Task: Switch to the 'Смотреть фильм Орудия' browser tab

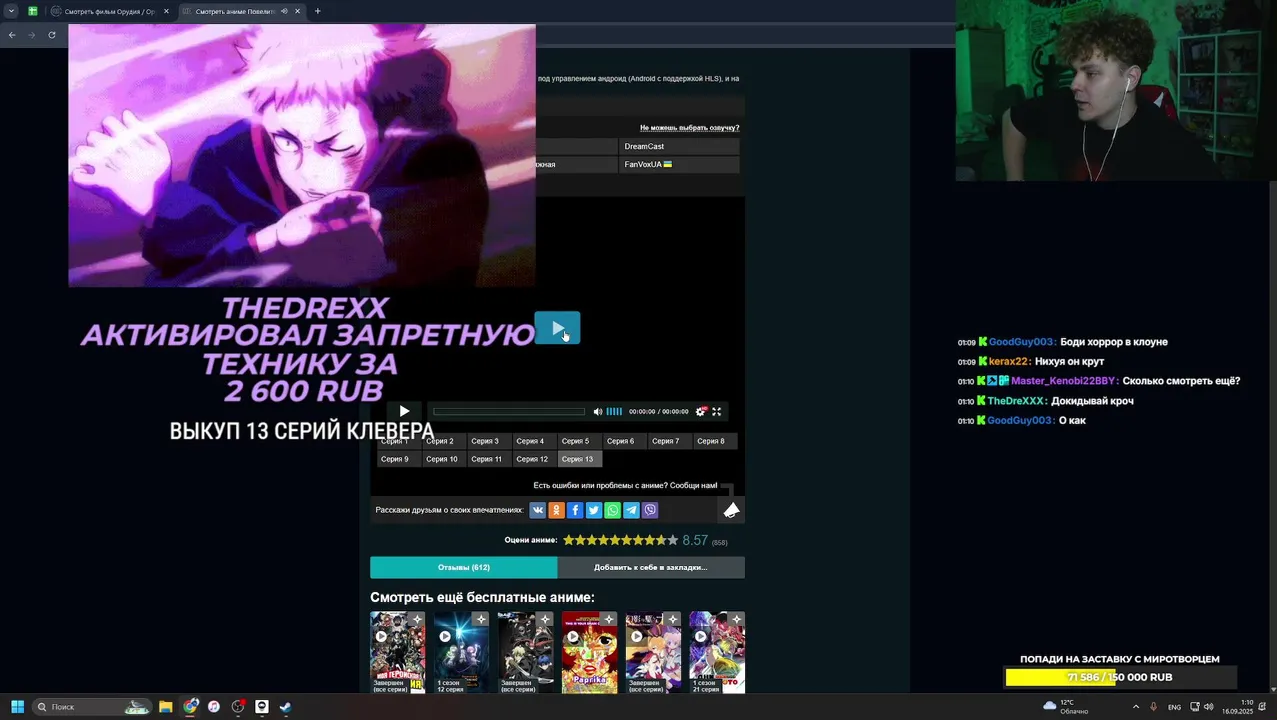Action: tap(110, 11)
